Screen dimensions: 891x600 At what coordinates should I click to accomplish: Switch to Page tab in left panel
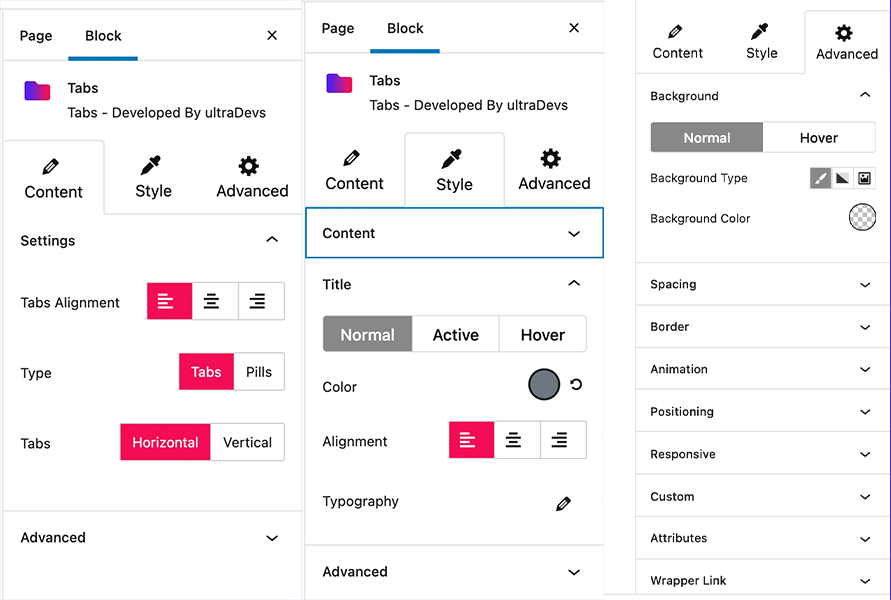point(36,36)
